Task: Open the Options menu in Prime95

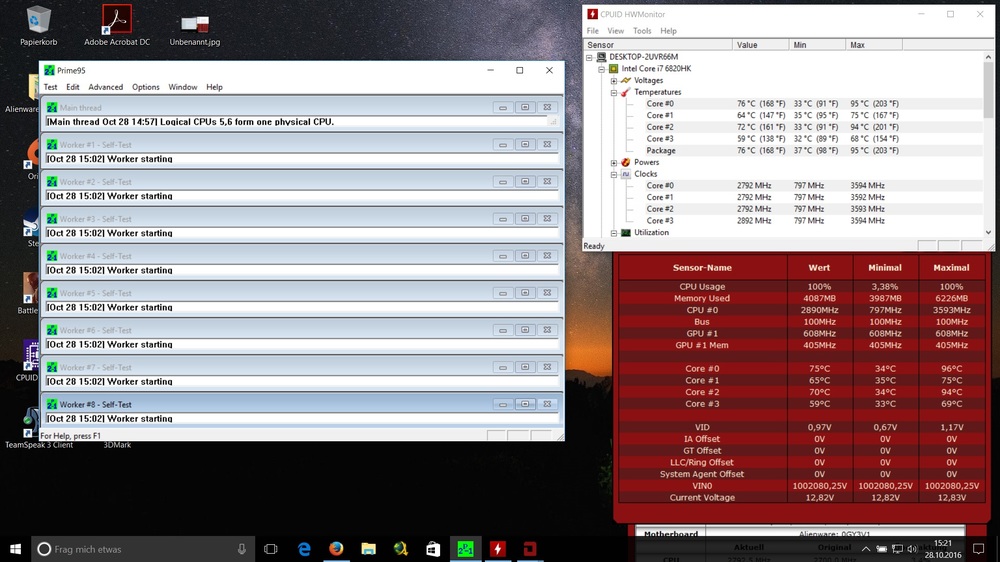Action: [146, 87]
